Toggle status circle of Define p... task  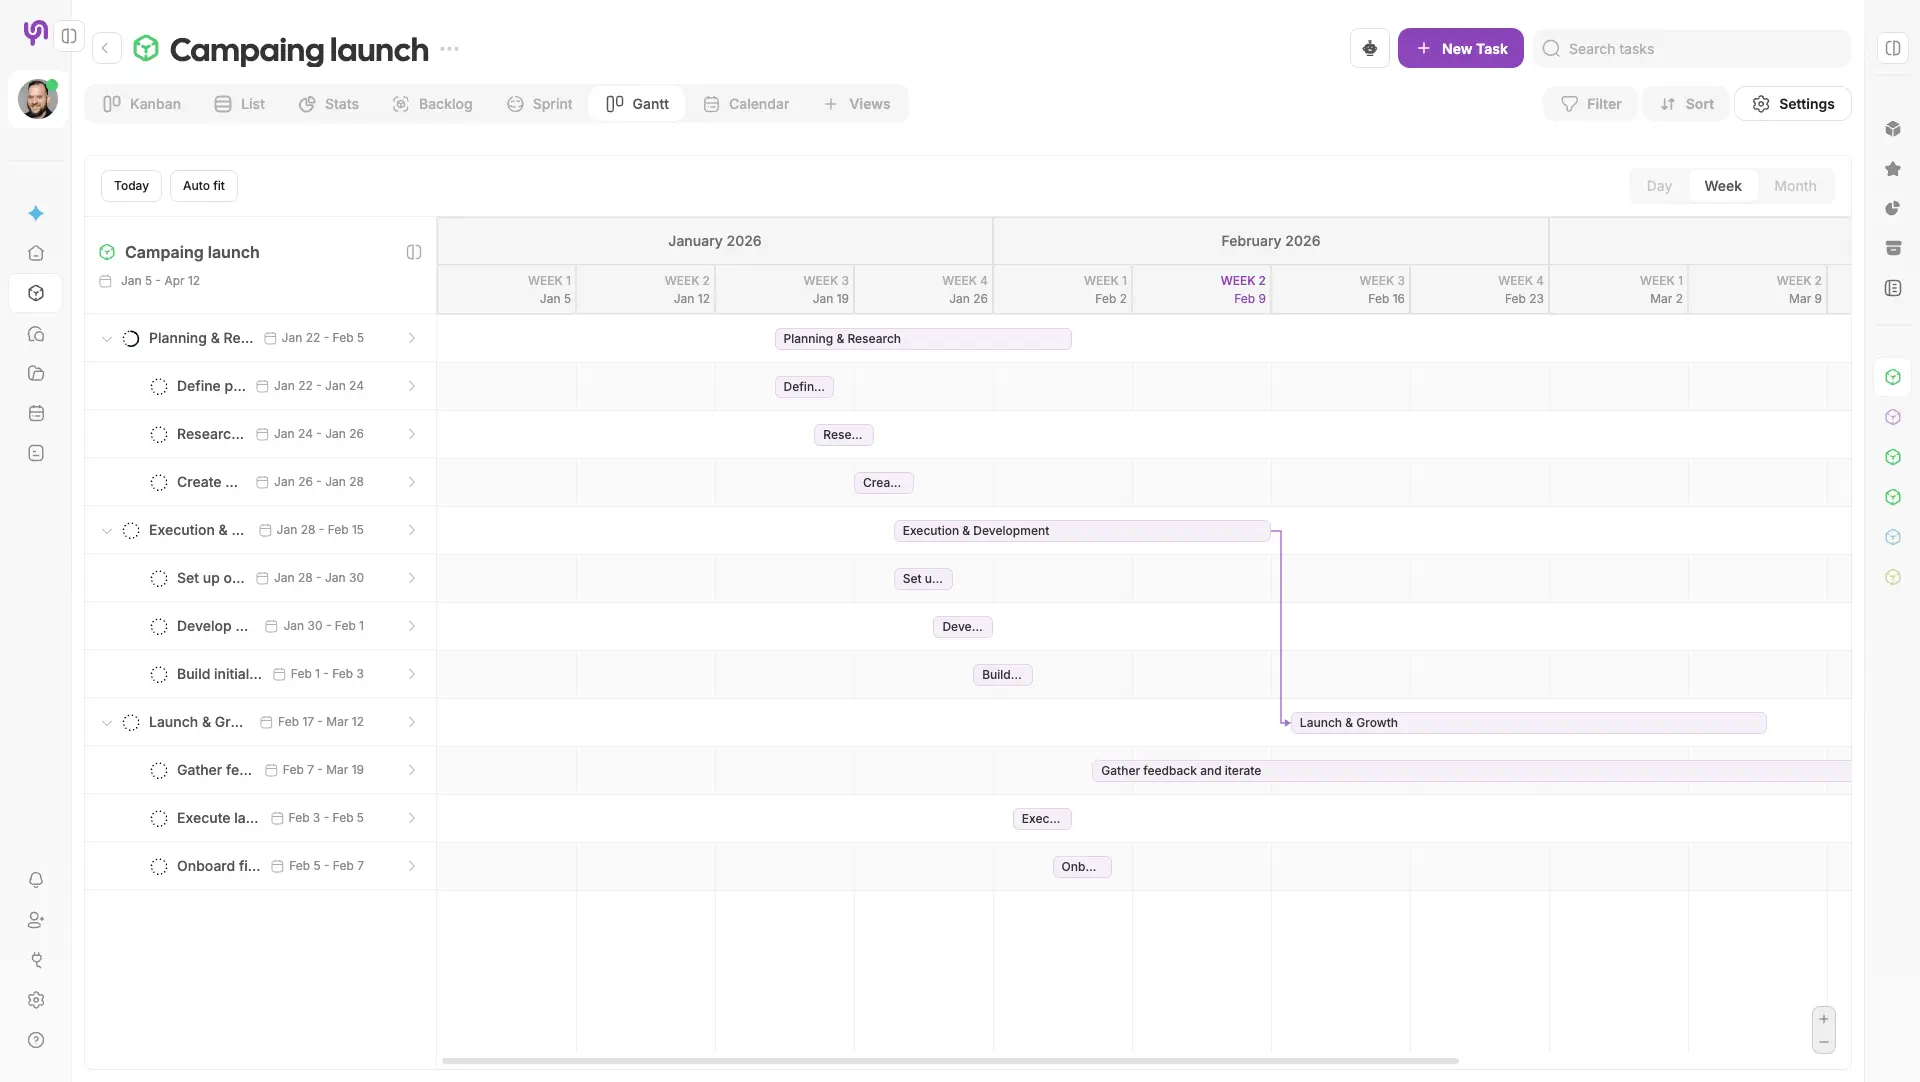[158, 386]
